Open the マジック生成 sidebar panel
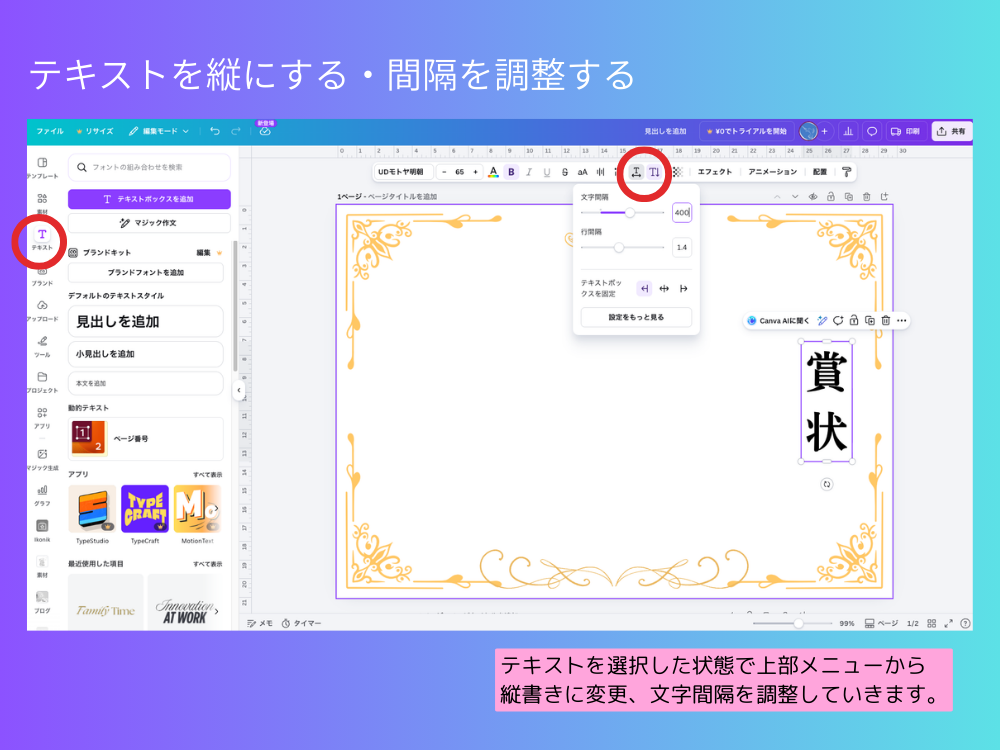 pos(42,459)
